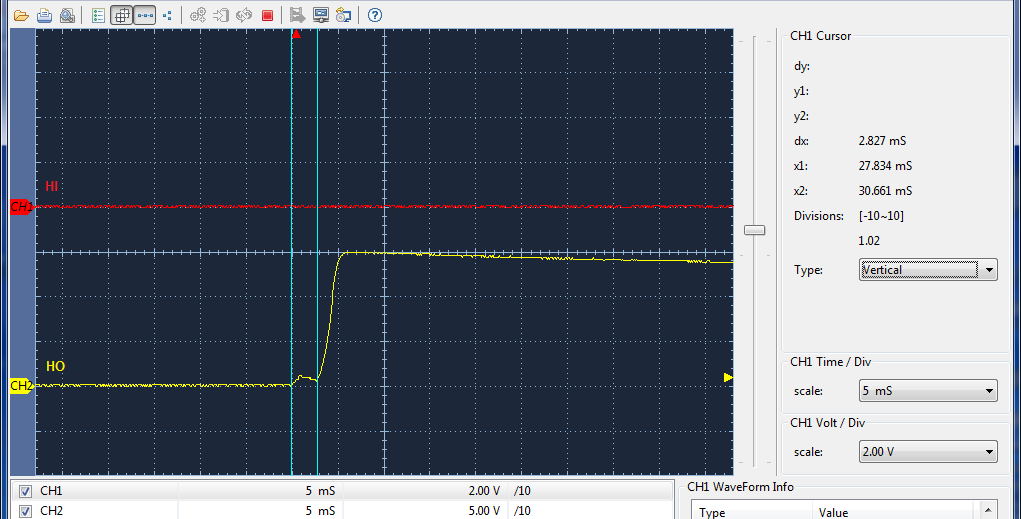This screenshot has width=1021, height=519.
Task: Click the yellow HO label
Action: (x=55, y=366)
